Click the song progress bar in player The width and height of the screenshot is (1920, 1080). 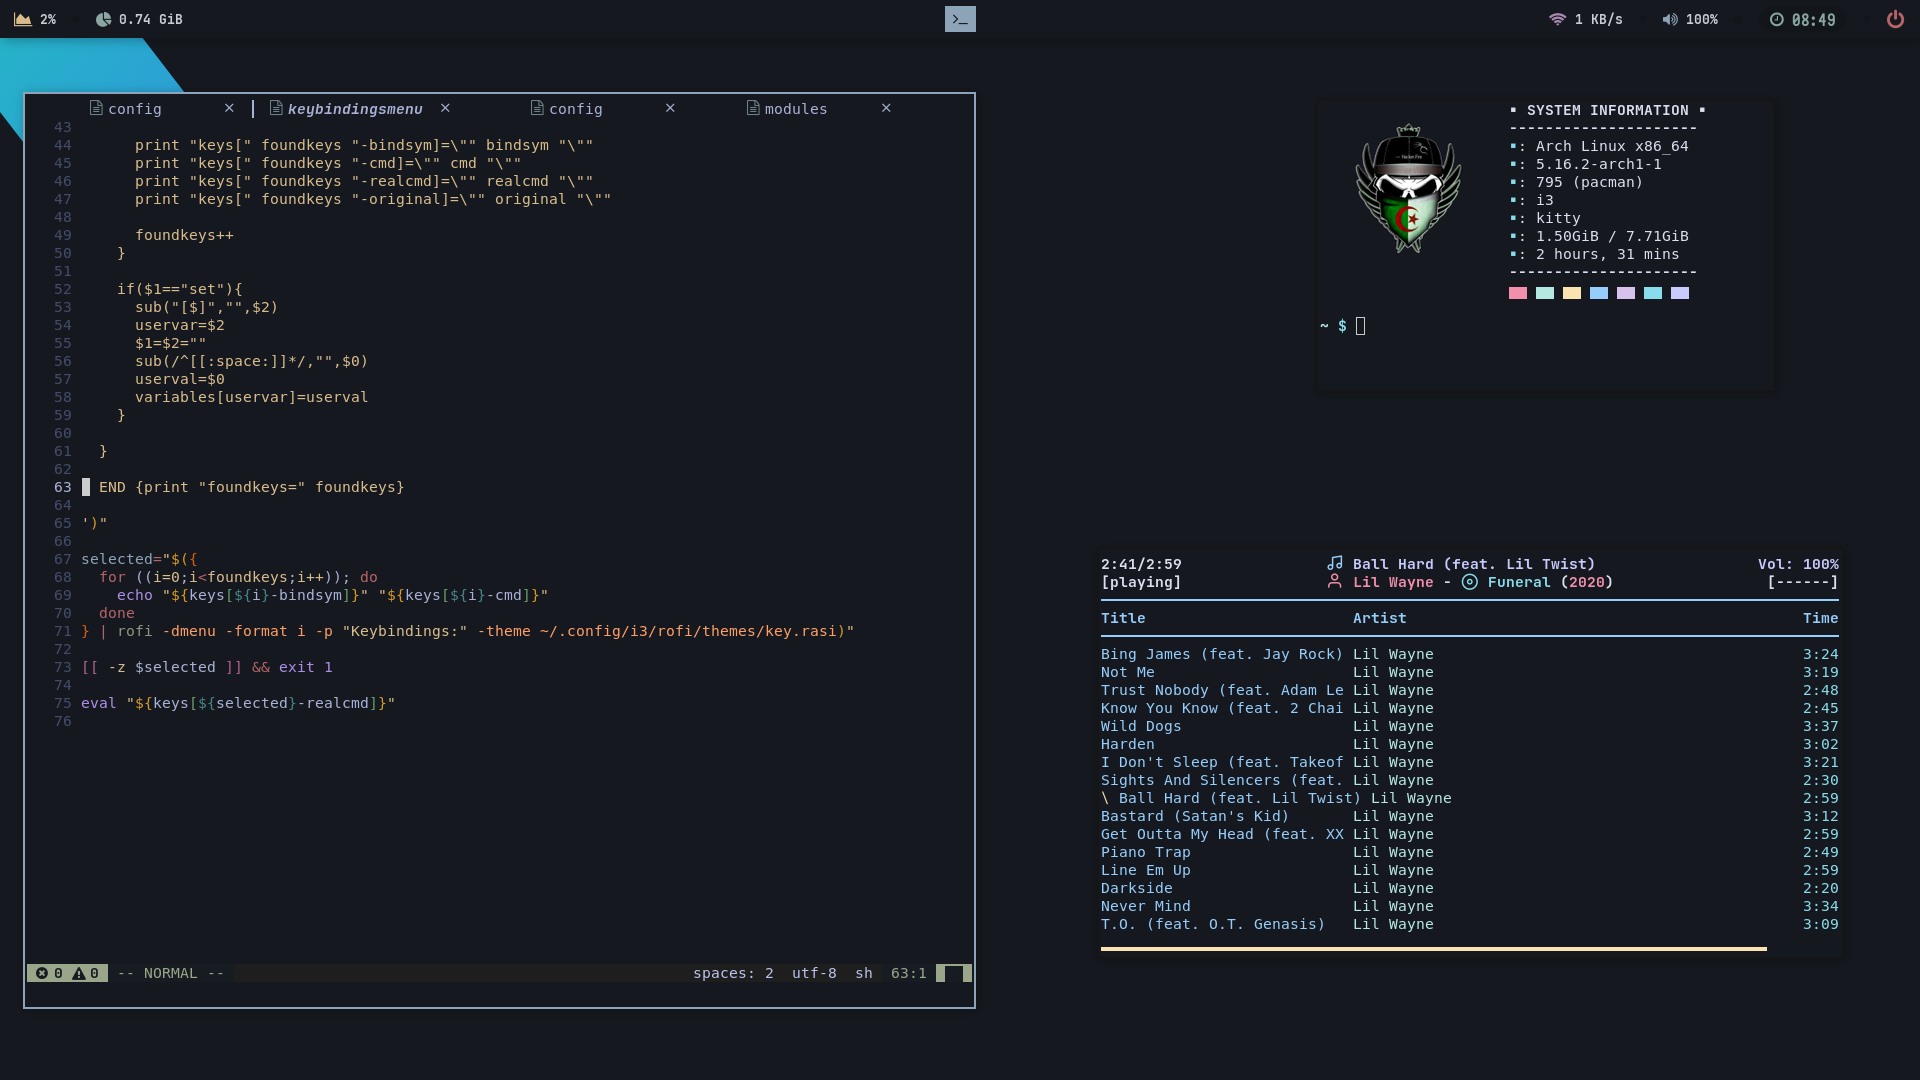click(1434, 949)
